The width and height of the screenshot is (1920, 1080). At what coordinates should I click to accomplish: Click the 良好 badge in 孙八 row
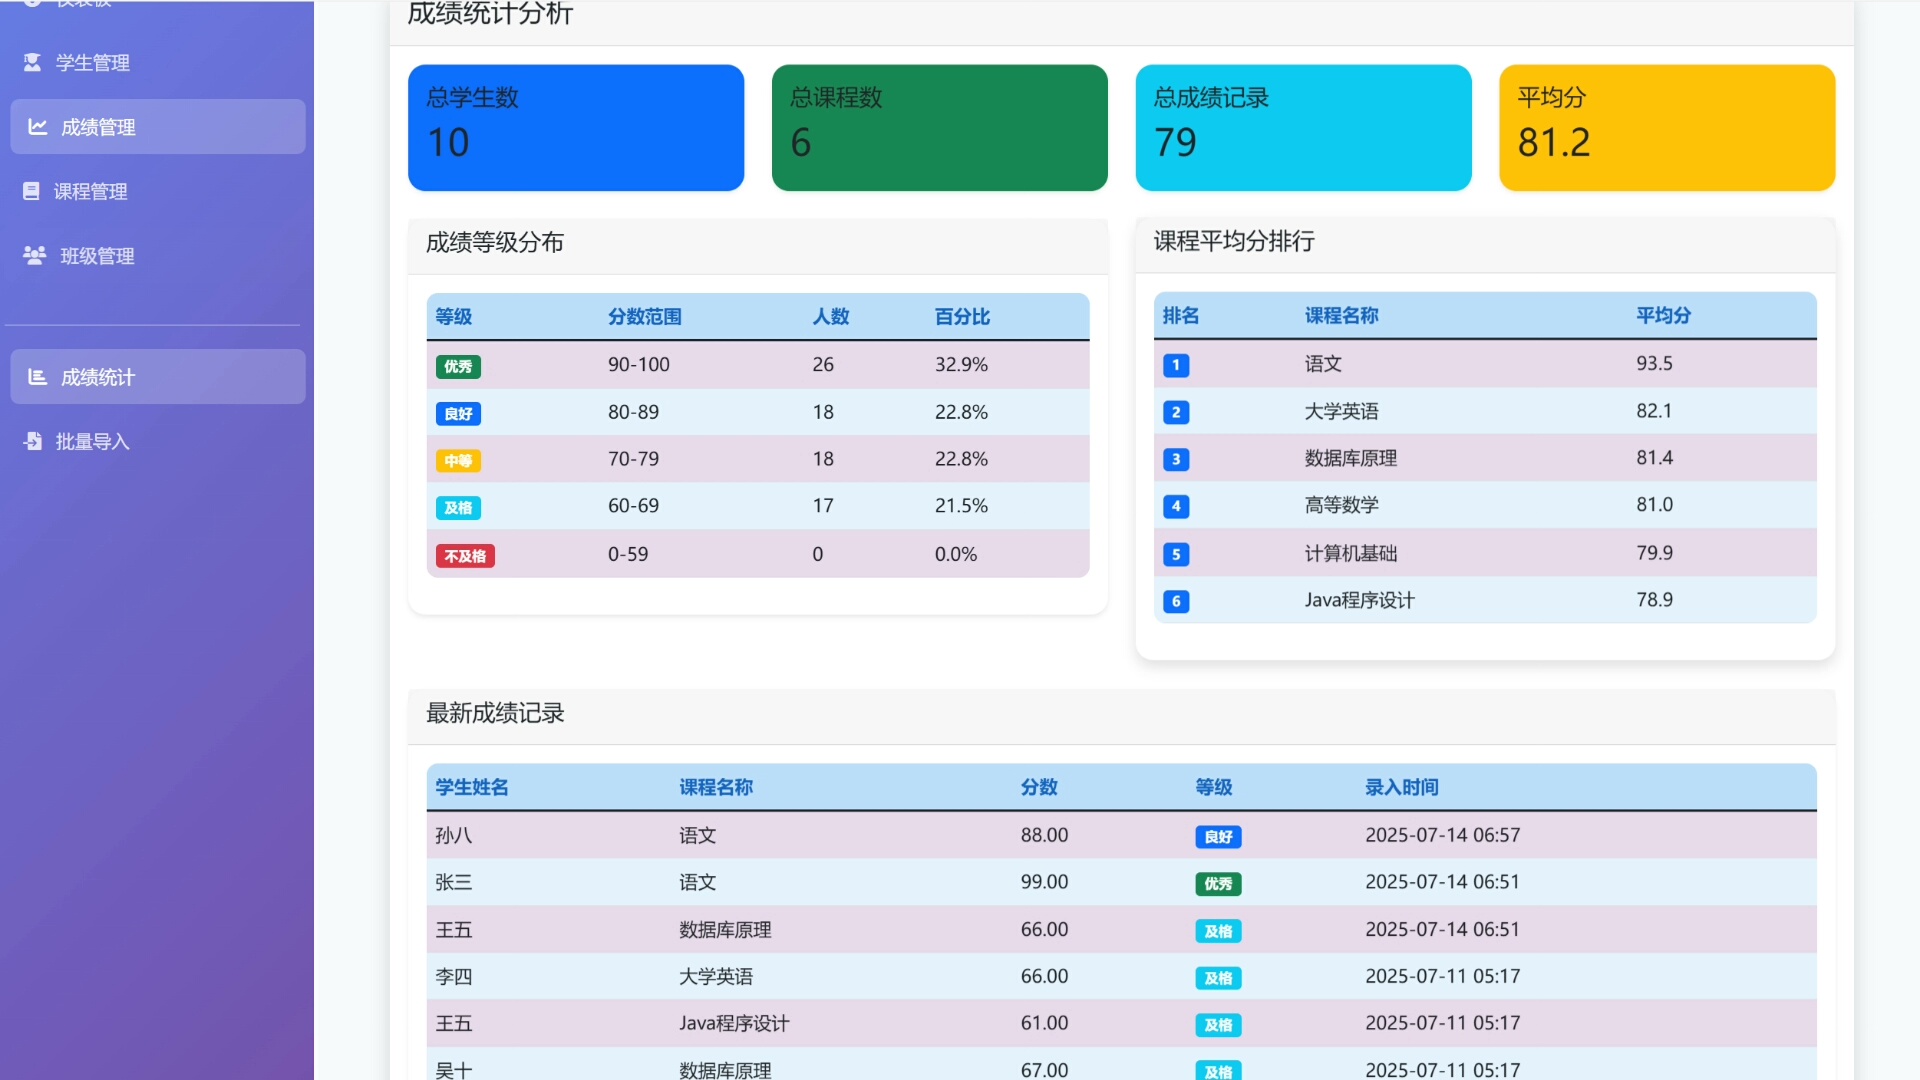pos(1218,837)
